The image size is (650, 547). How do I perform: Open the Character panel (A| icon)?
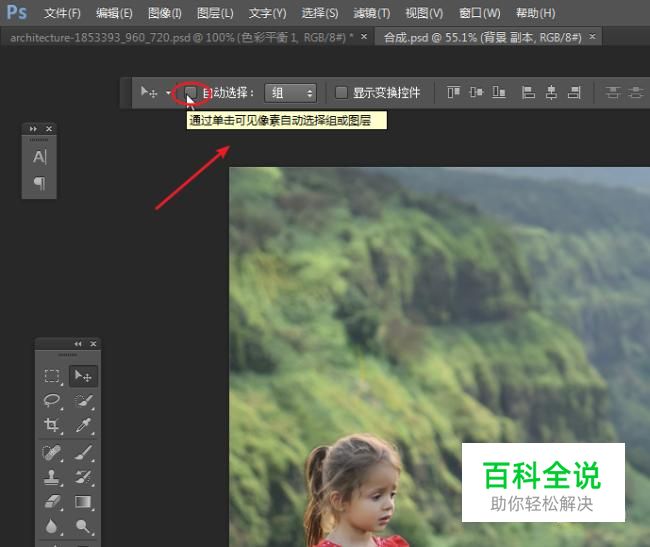tap(39, 157)
